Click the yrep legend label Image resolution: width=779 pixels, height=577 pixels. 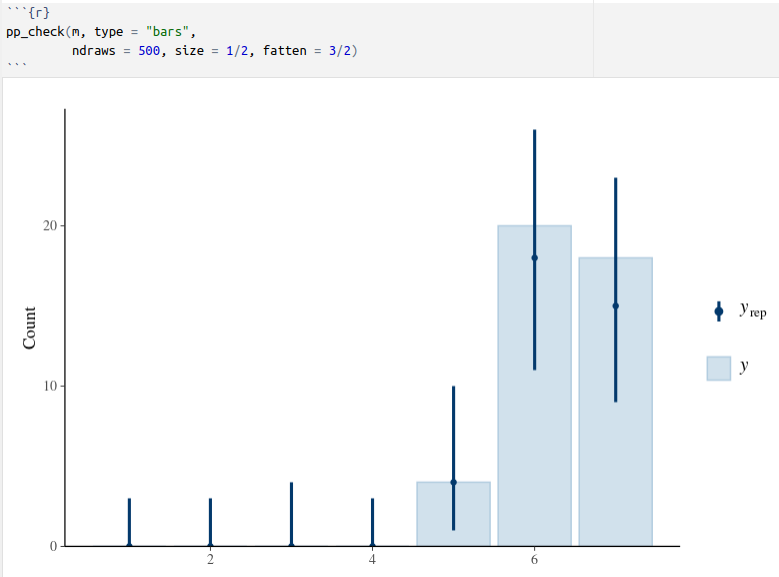click(x=753, y=310)
